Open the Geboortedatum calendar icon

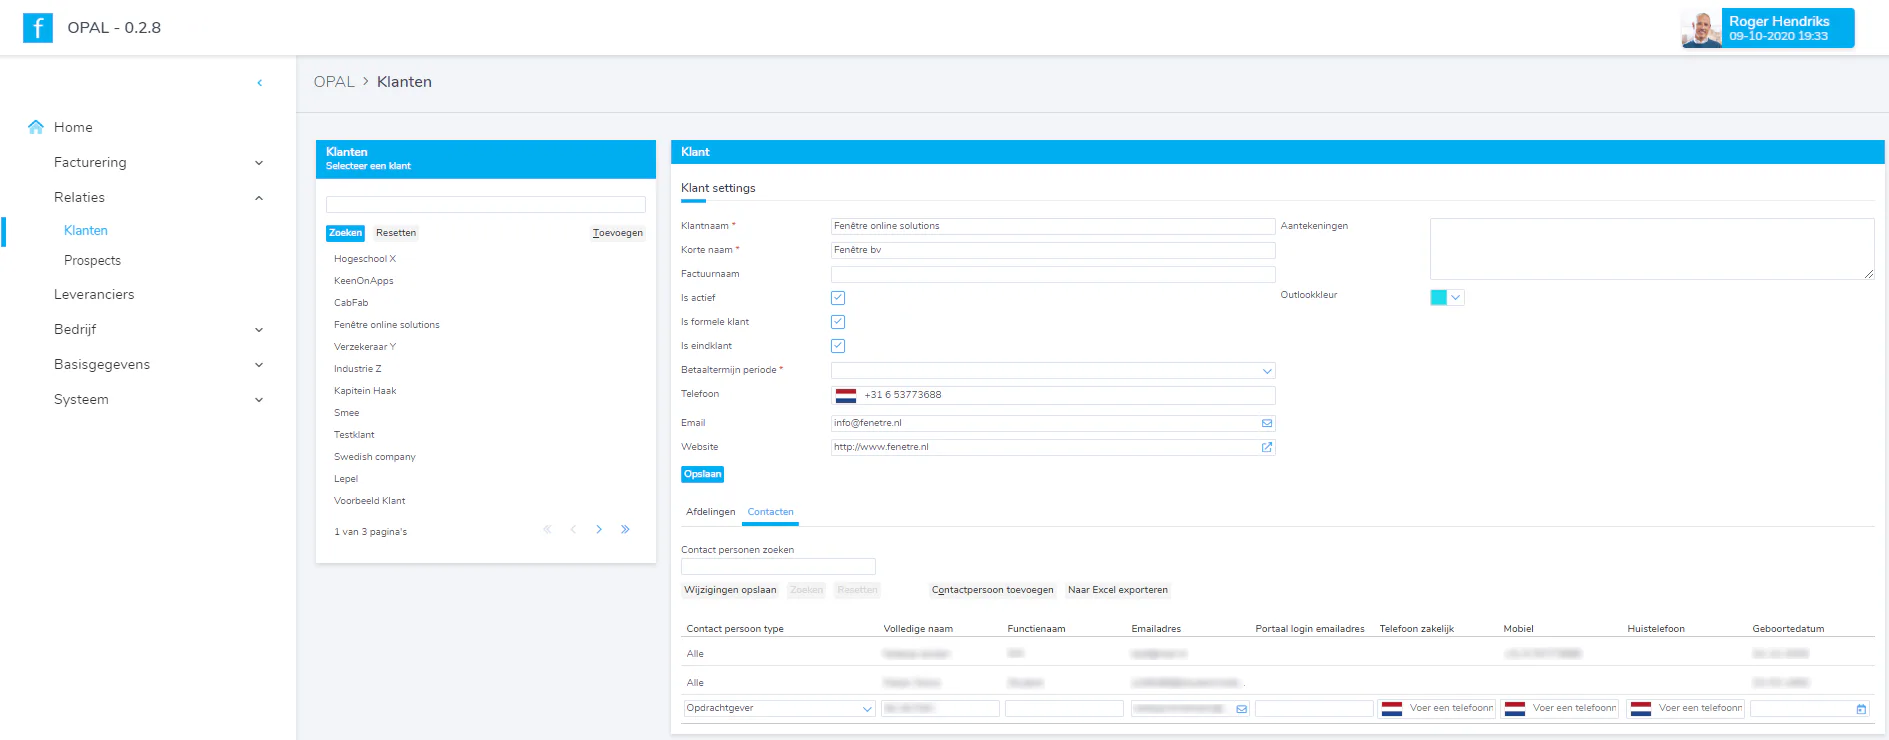1861,709
